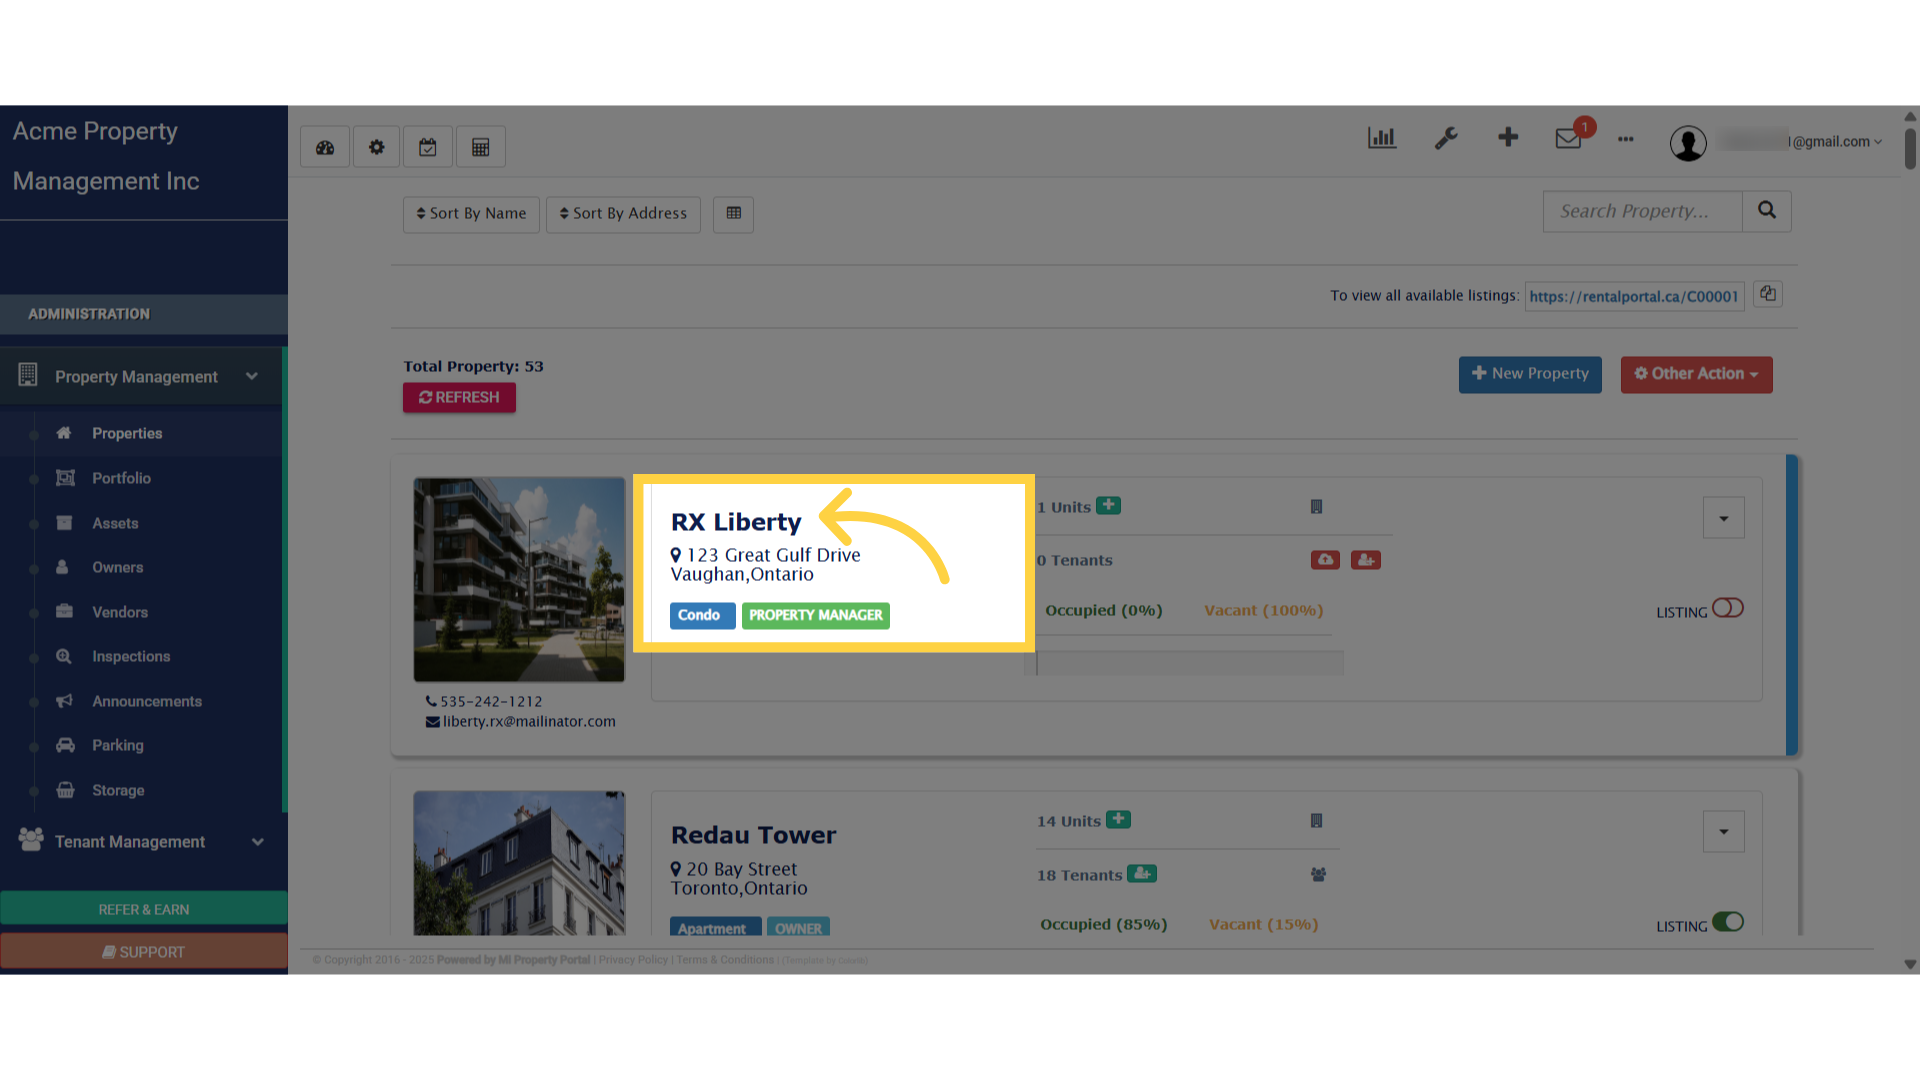Collapse the Tenant Management section
The width and height of the screenshot is (1920, 1080).
click(x=258, y=841)
